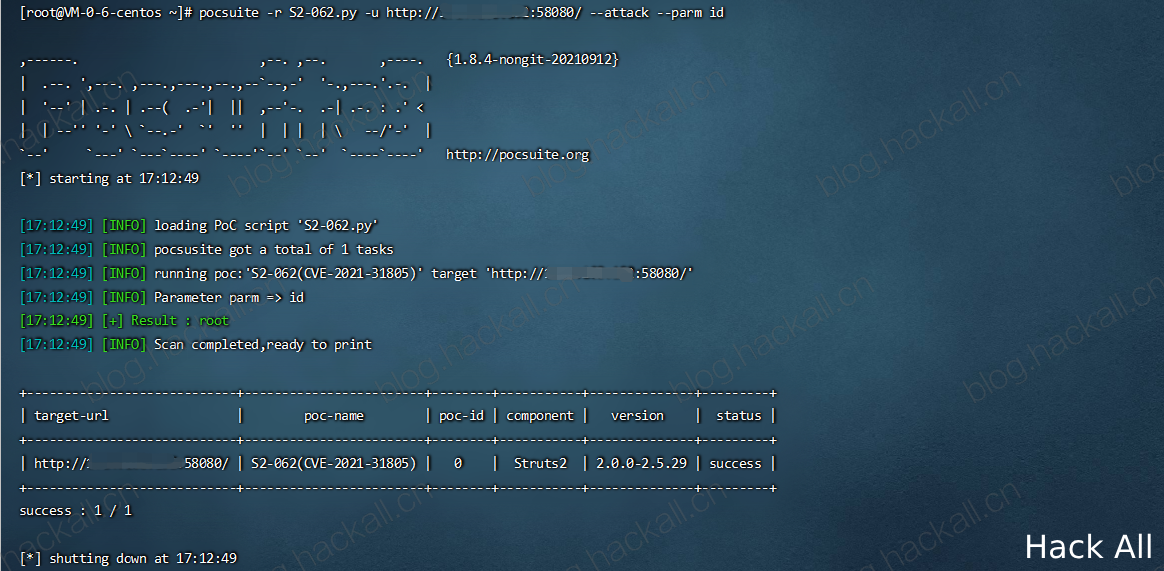Image resolution: width=1164 pixels, height=571 pixels.
Task: Click the 'component' column header
Action: pos(540,416)
